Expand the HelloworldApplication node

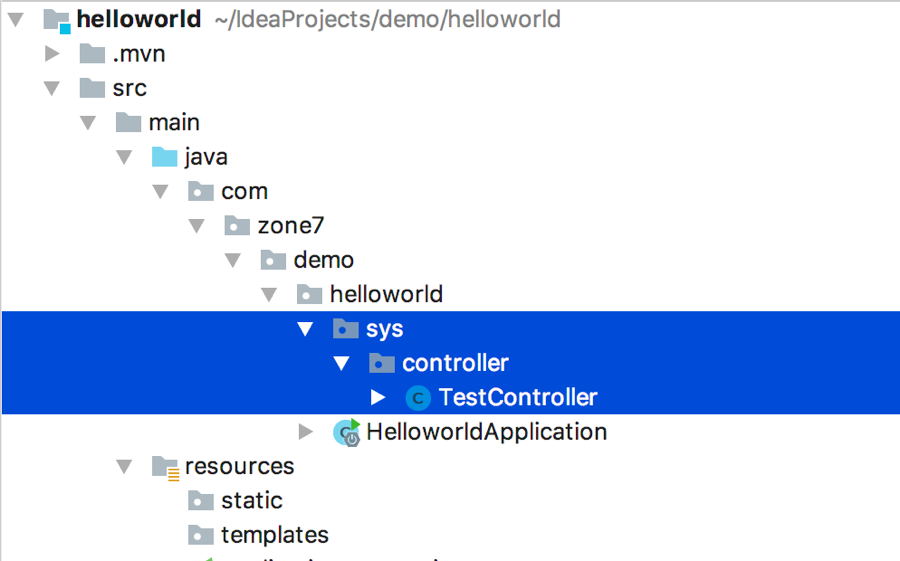tap(306, 432)
